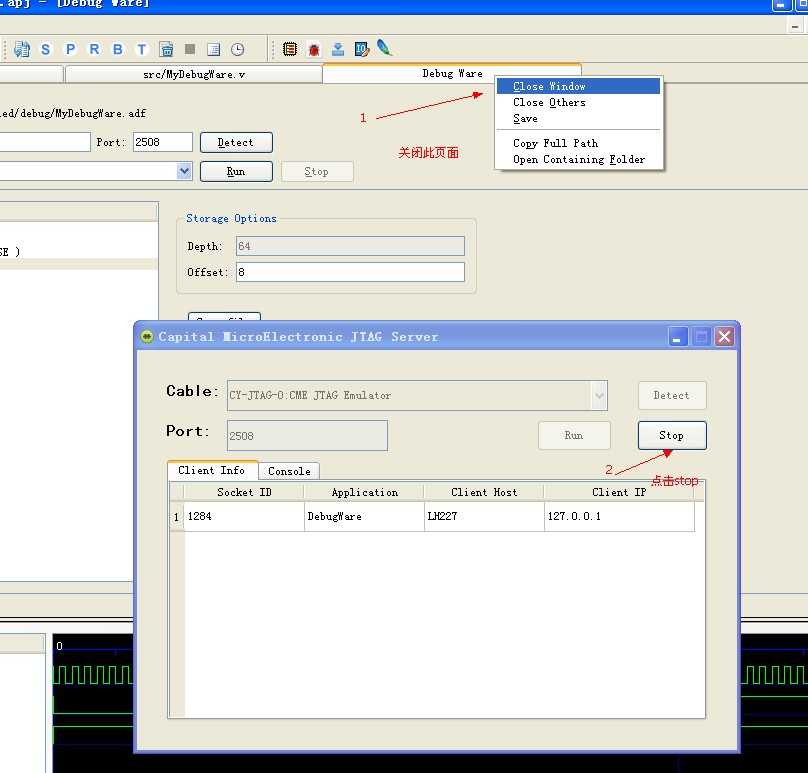
Task: Click the blue R toolbar icon
Action: (x=94, y=49)
